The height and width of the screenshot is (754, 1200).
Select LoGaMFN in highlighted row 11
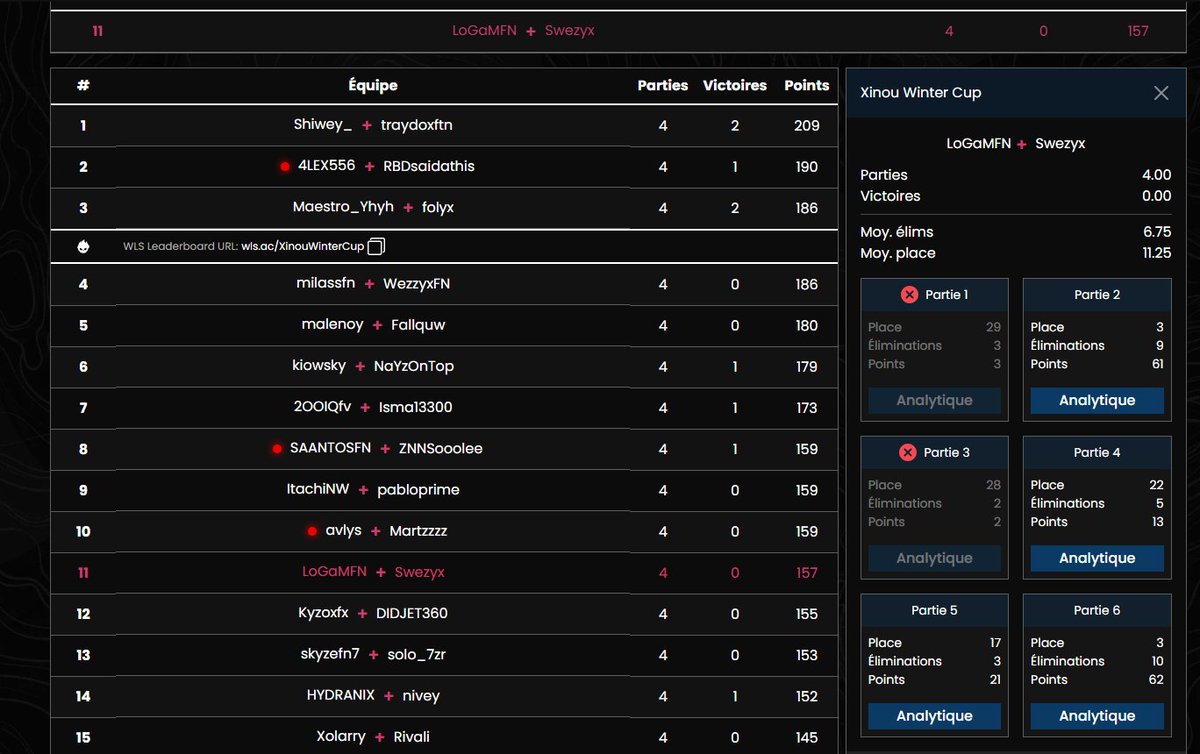(x=335, y=572)
